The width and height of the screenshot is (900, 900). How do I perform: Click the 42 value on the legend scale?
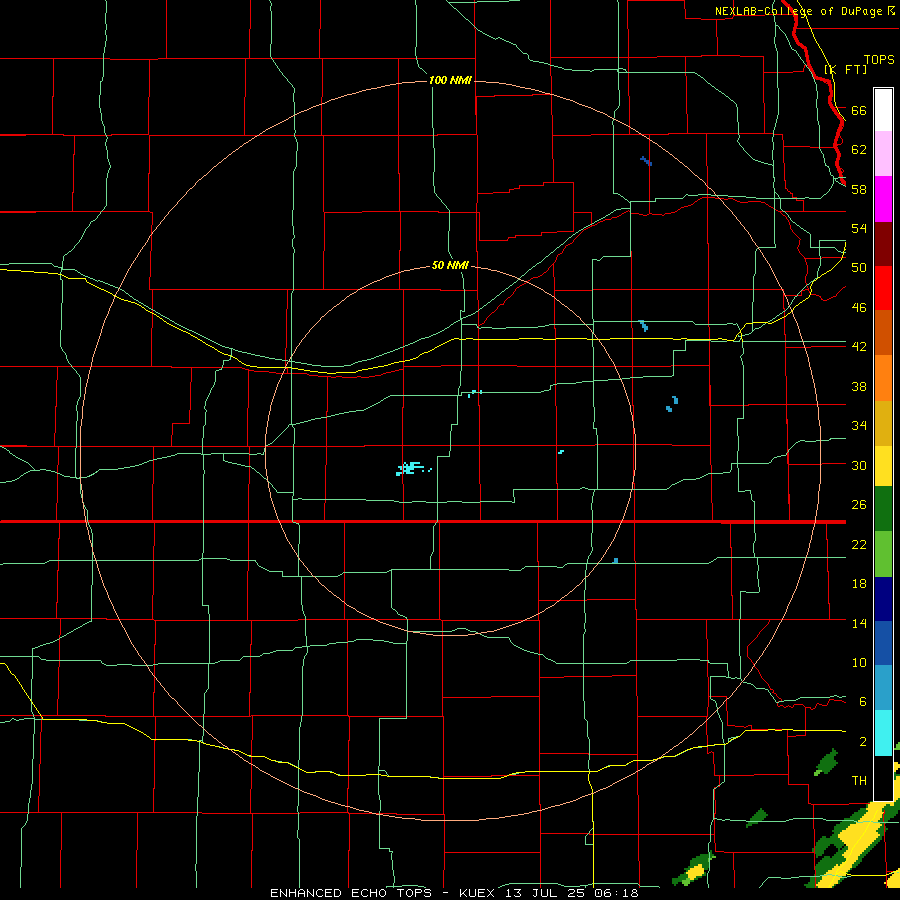coord(859,347)
